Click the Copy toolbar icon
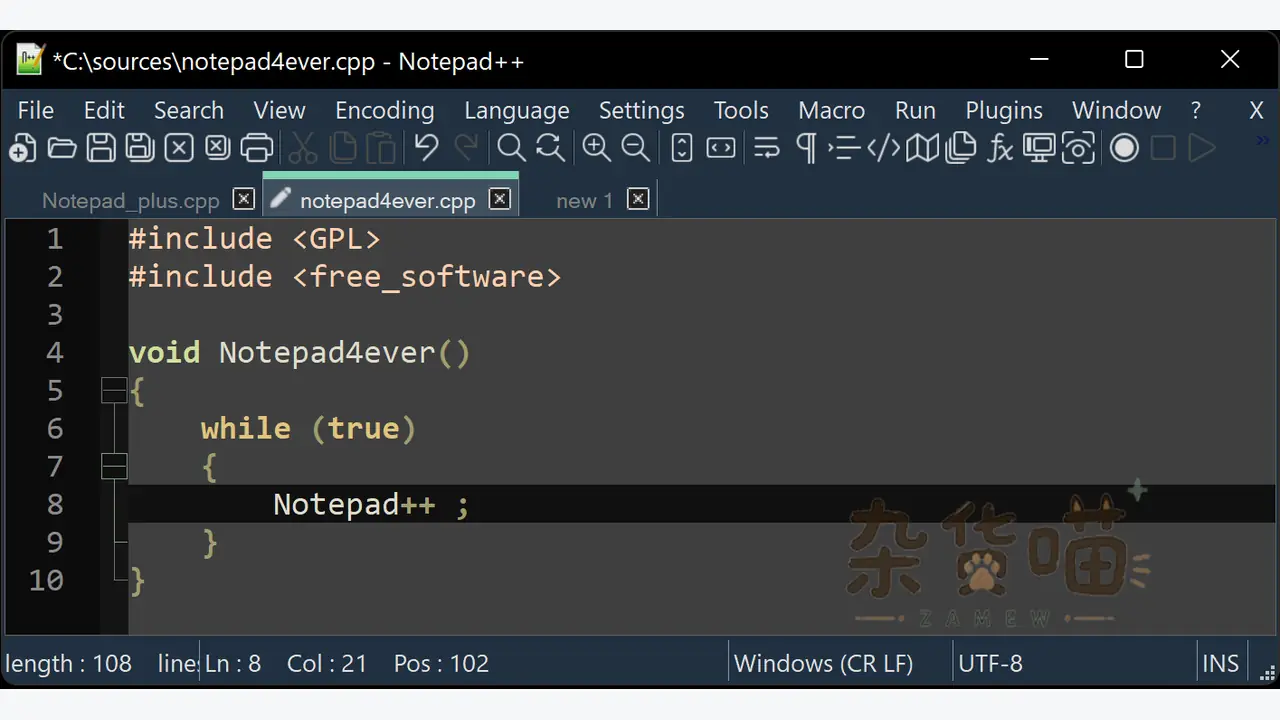1280x720 pixels. tap(342, 148)
